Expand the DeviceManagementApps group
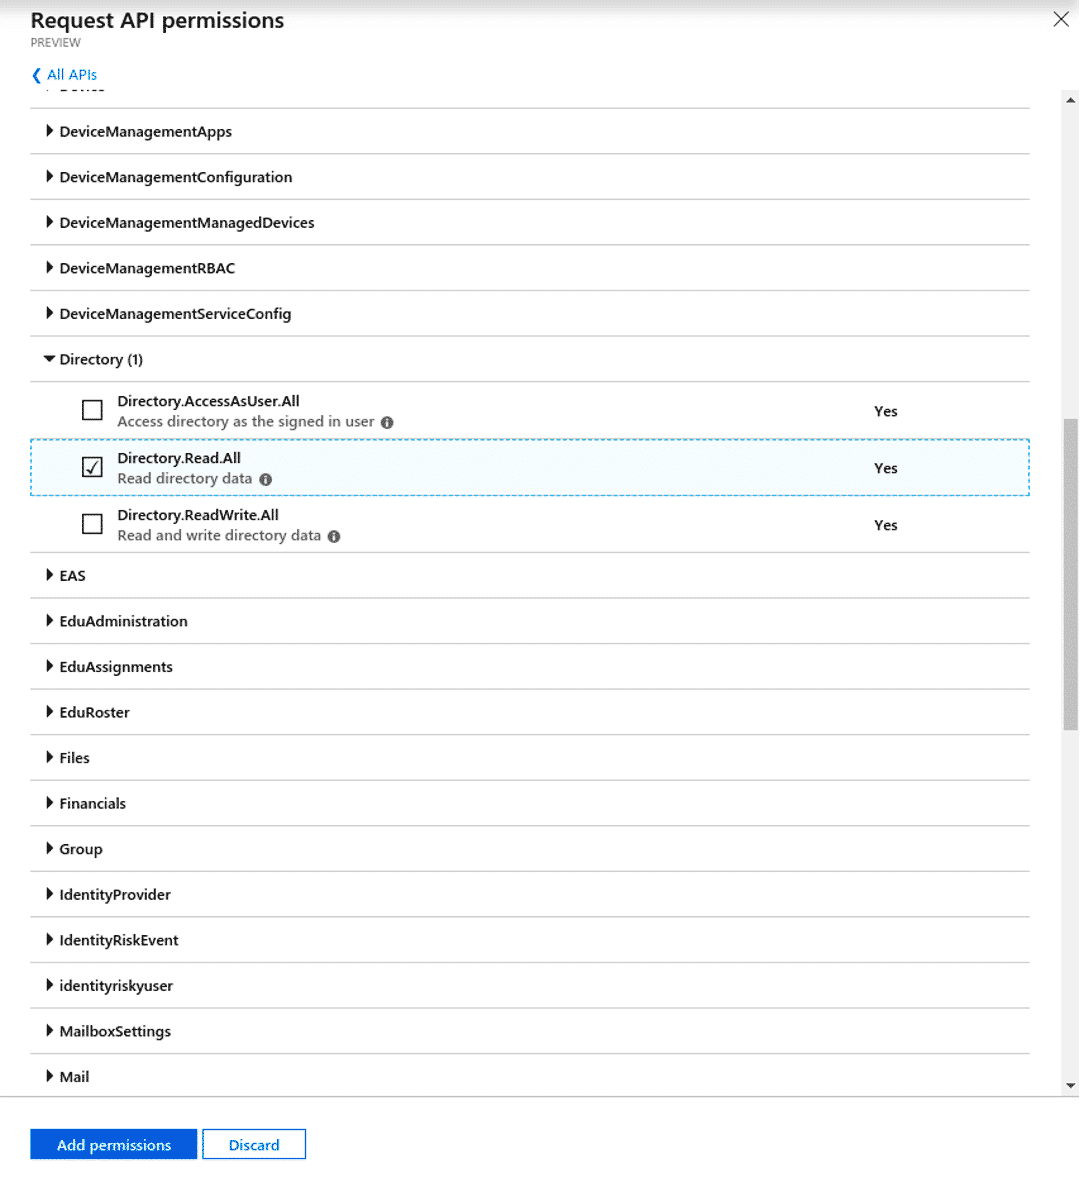The width and height of the screenshot is (1080, 1182). [x=49, y=131]
